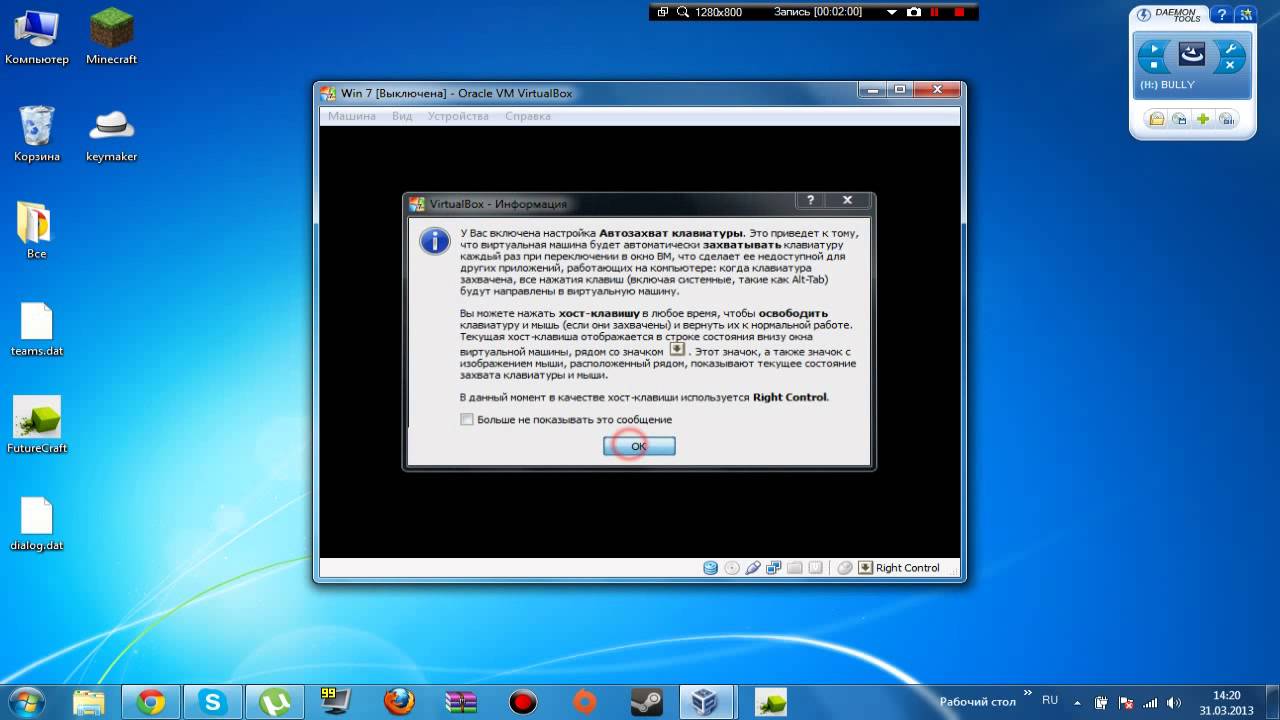Select the 'Все' folder on desktop

(x=37, y=230)
